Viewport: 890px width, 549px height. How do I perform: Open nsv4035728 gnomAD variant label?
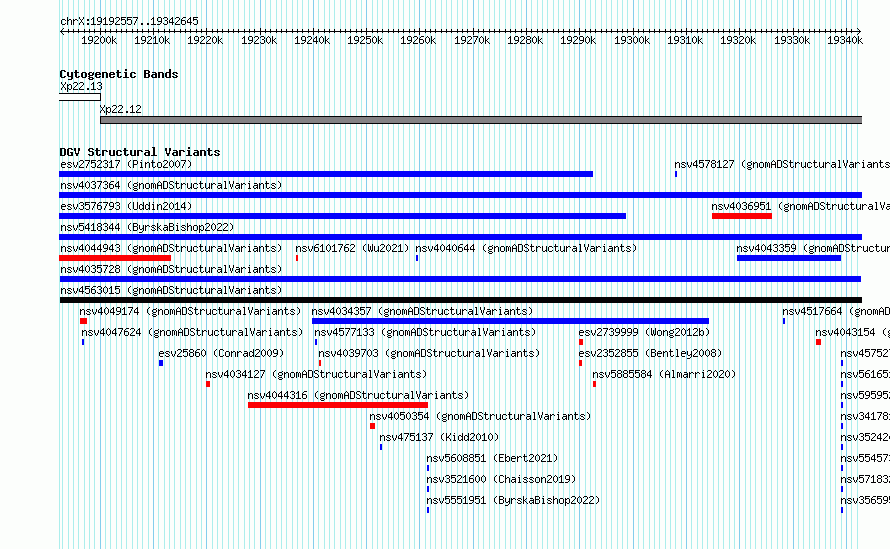(x=171, y=269)
